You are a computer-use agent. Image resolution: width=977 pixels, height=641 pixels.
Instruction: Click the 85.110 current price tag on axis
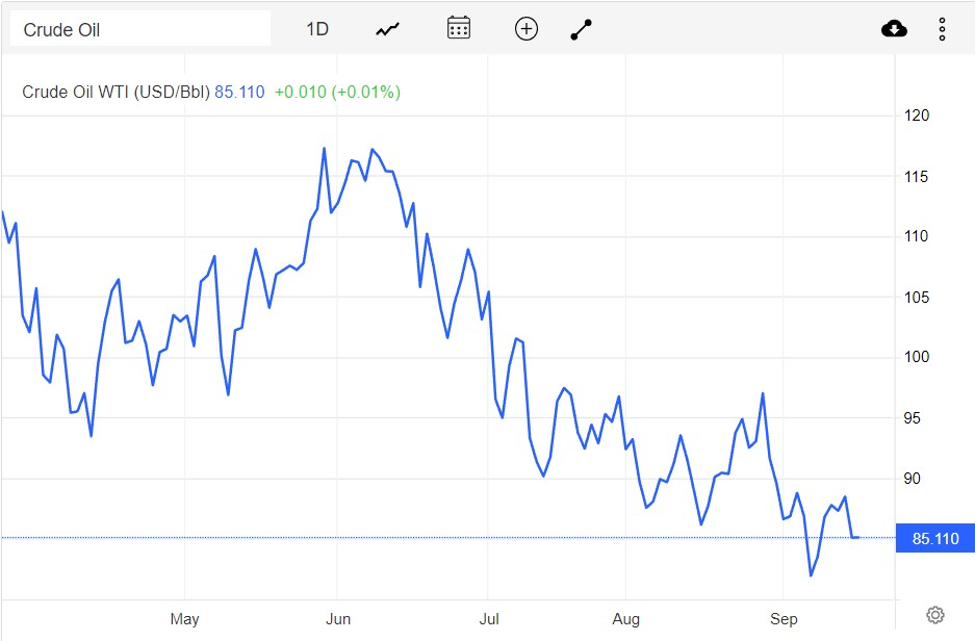coord(935,539)
